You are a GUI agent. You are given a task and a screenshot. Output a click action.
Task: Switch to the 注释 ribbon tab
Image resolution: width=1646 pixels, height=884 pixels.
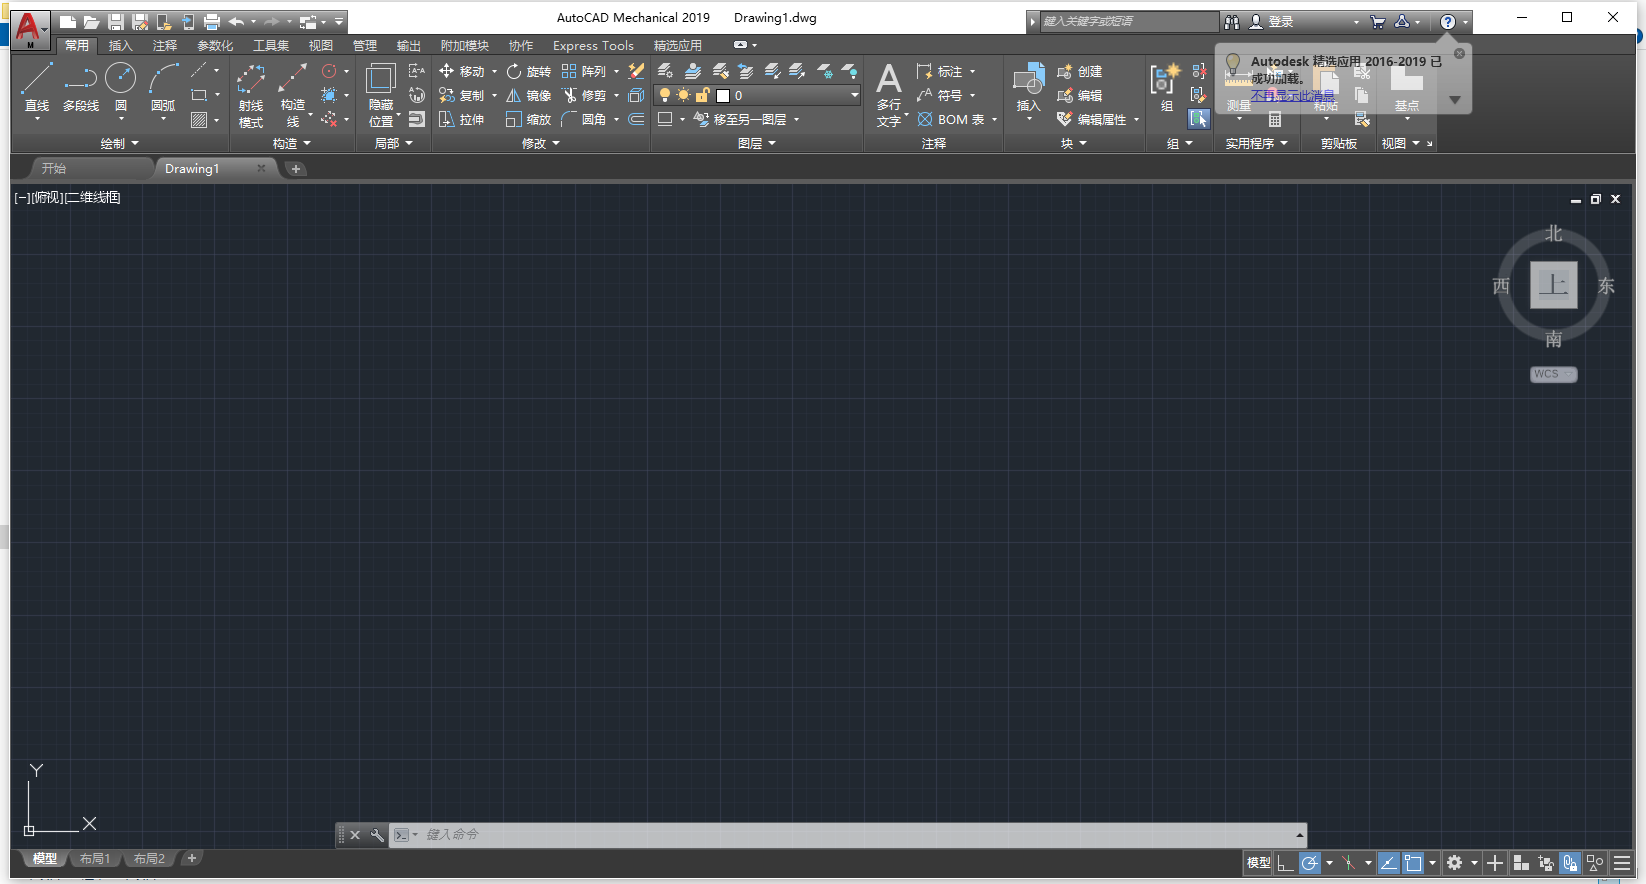pyautogui.click(x=164, y=46)
